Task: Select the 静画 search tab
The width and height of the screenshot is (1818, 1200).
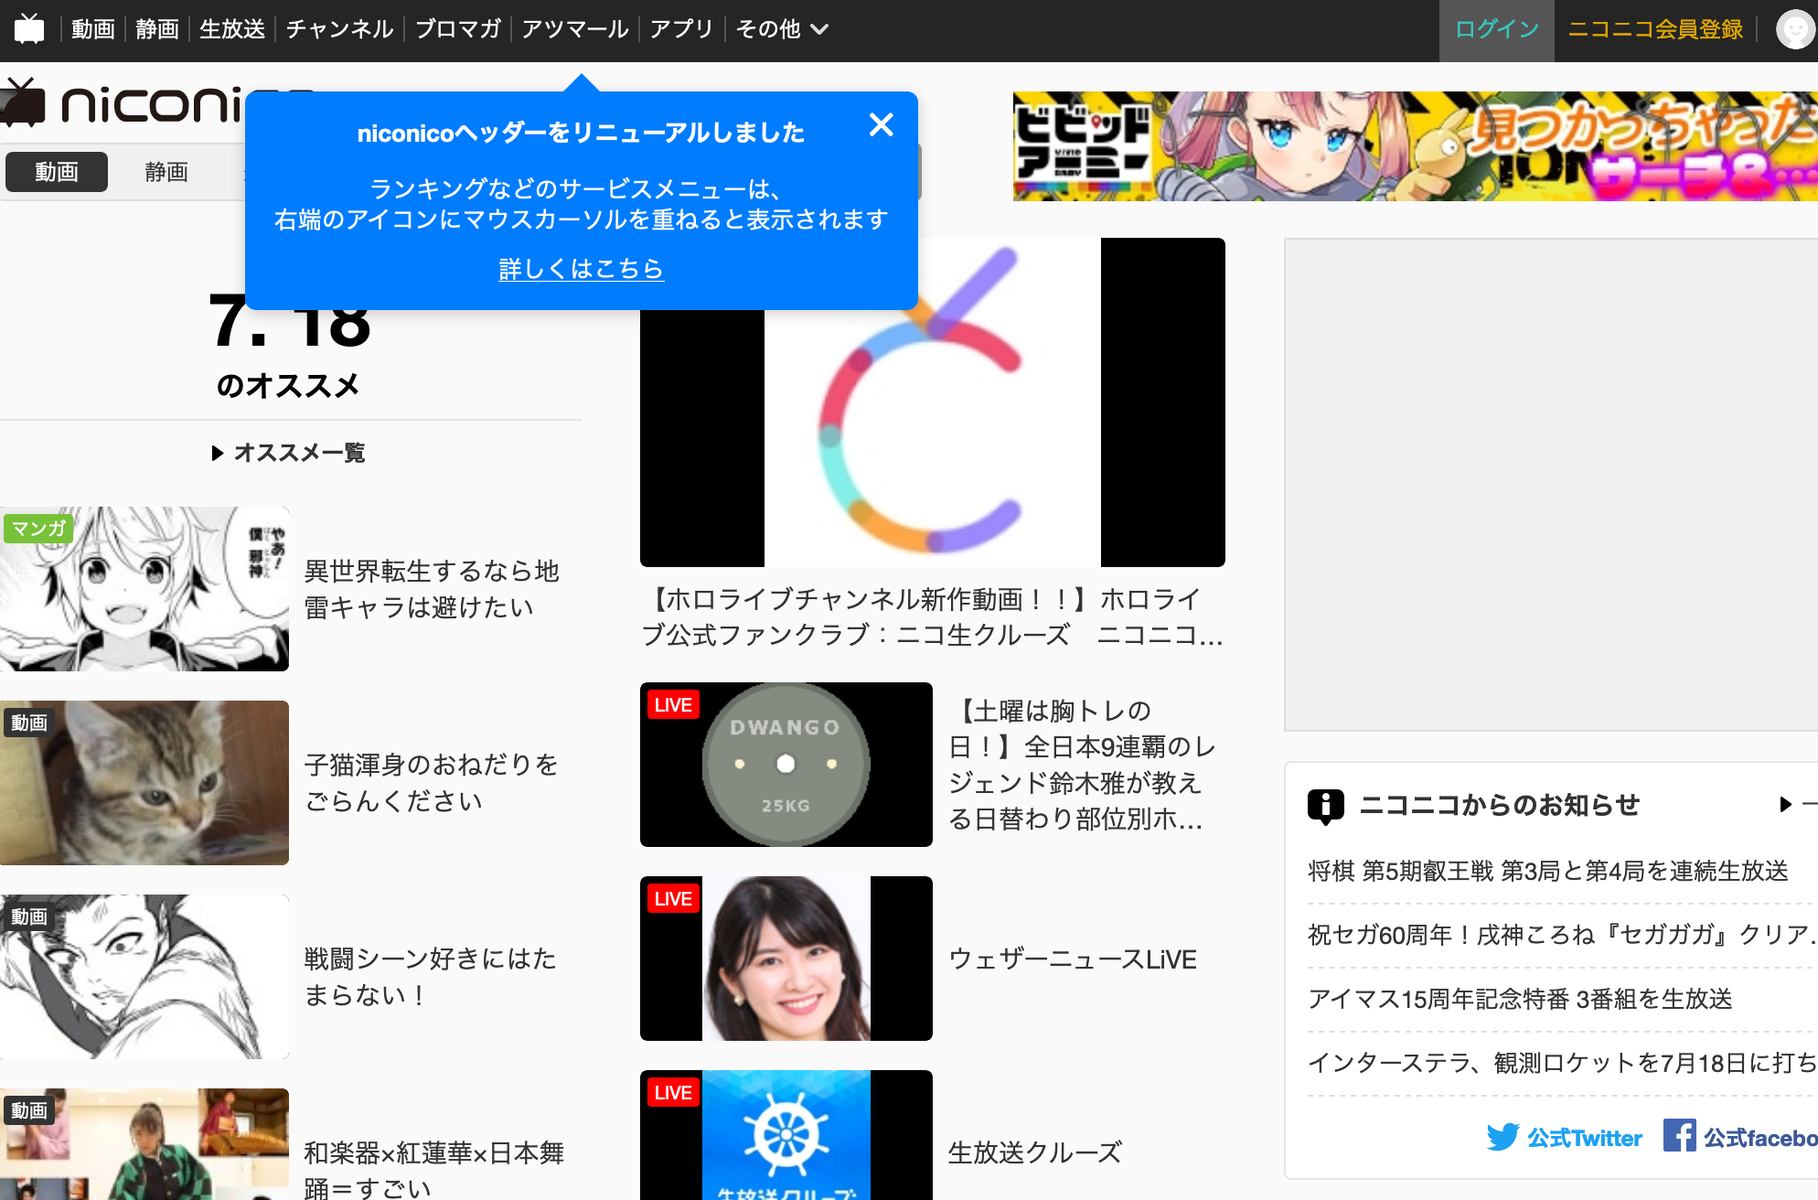Action: point(166,172)
